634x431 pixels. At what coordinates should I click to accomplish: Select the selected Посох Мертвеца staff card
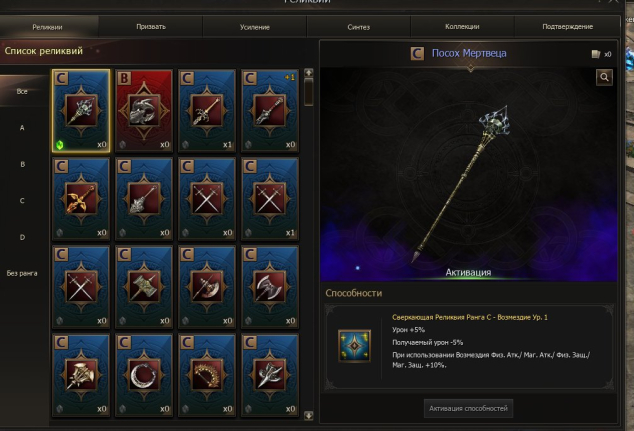(81, 111)
